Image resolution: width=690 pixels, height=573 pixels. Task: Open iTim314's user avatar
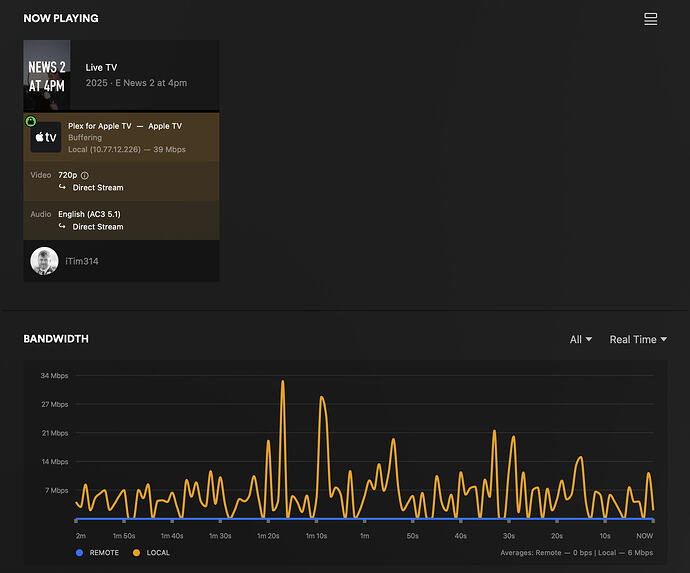click(x=44, y=261)
